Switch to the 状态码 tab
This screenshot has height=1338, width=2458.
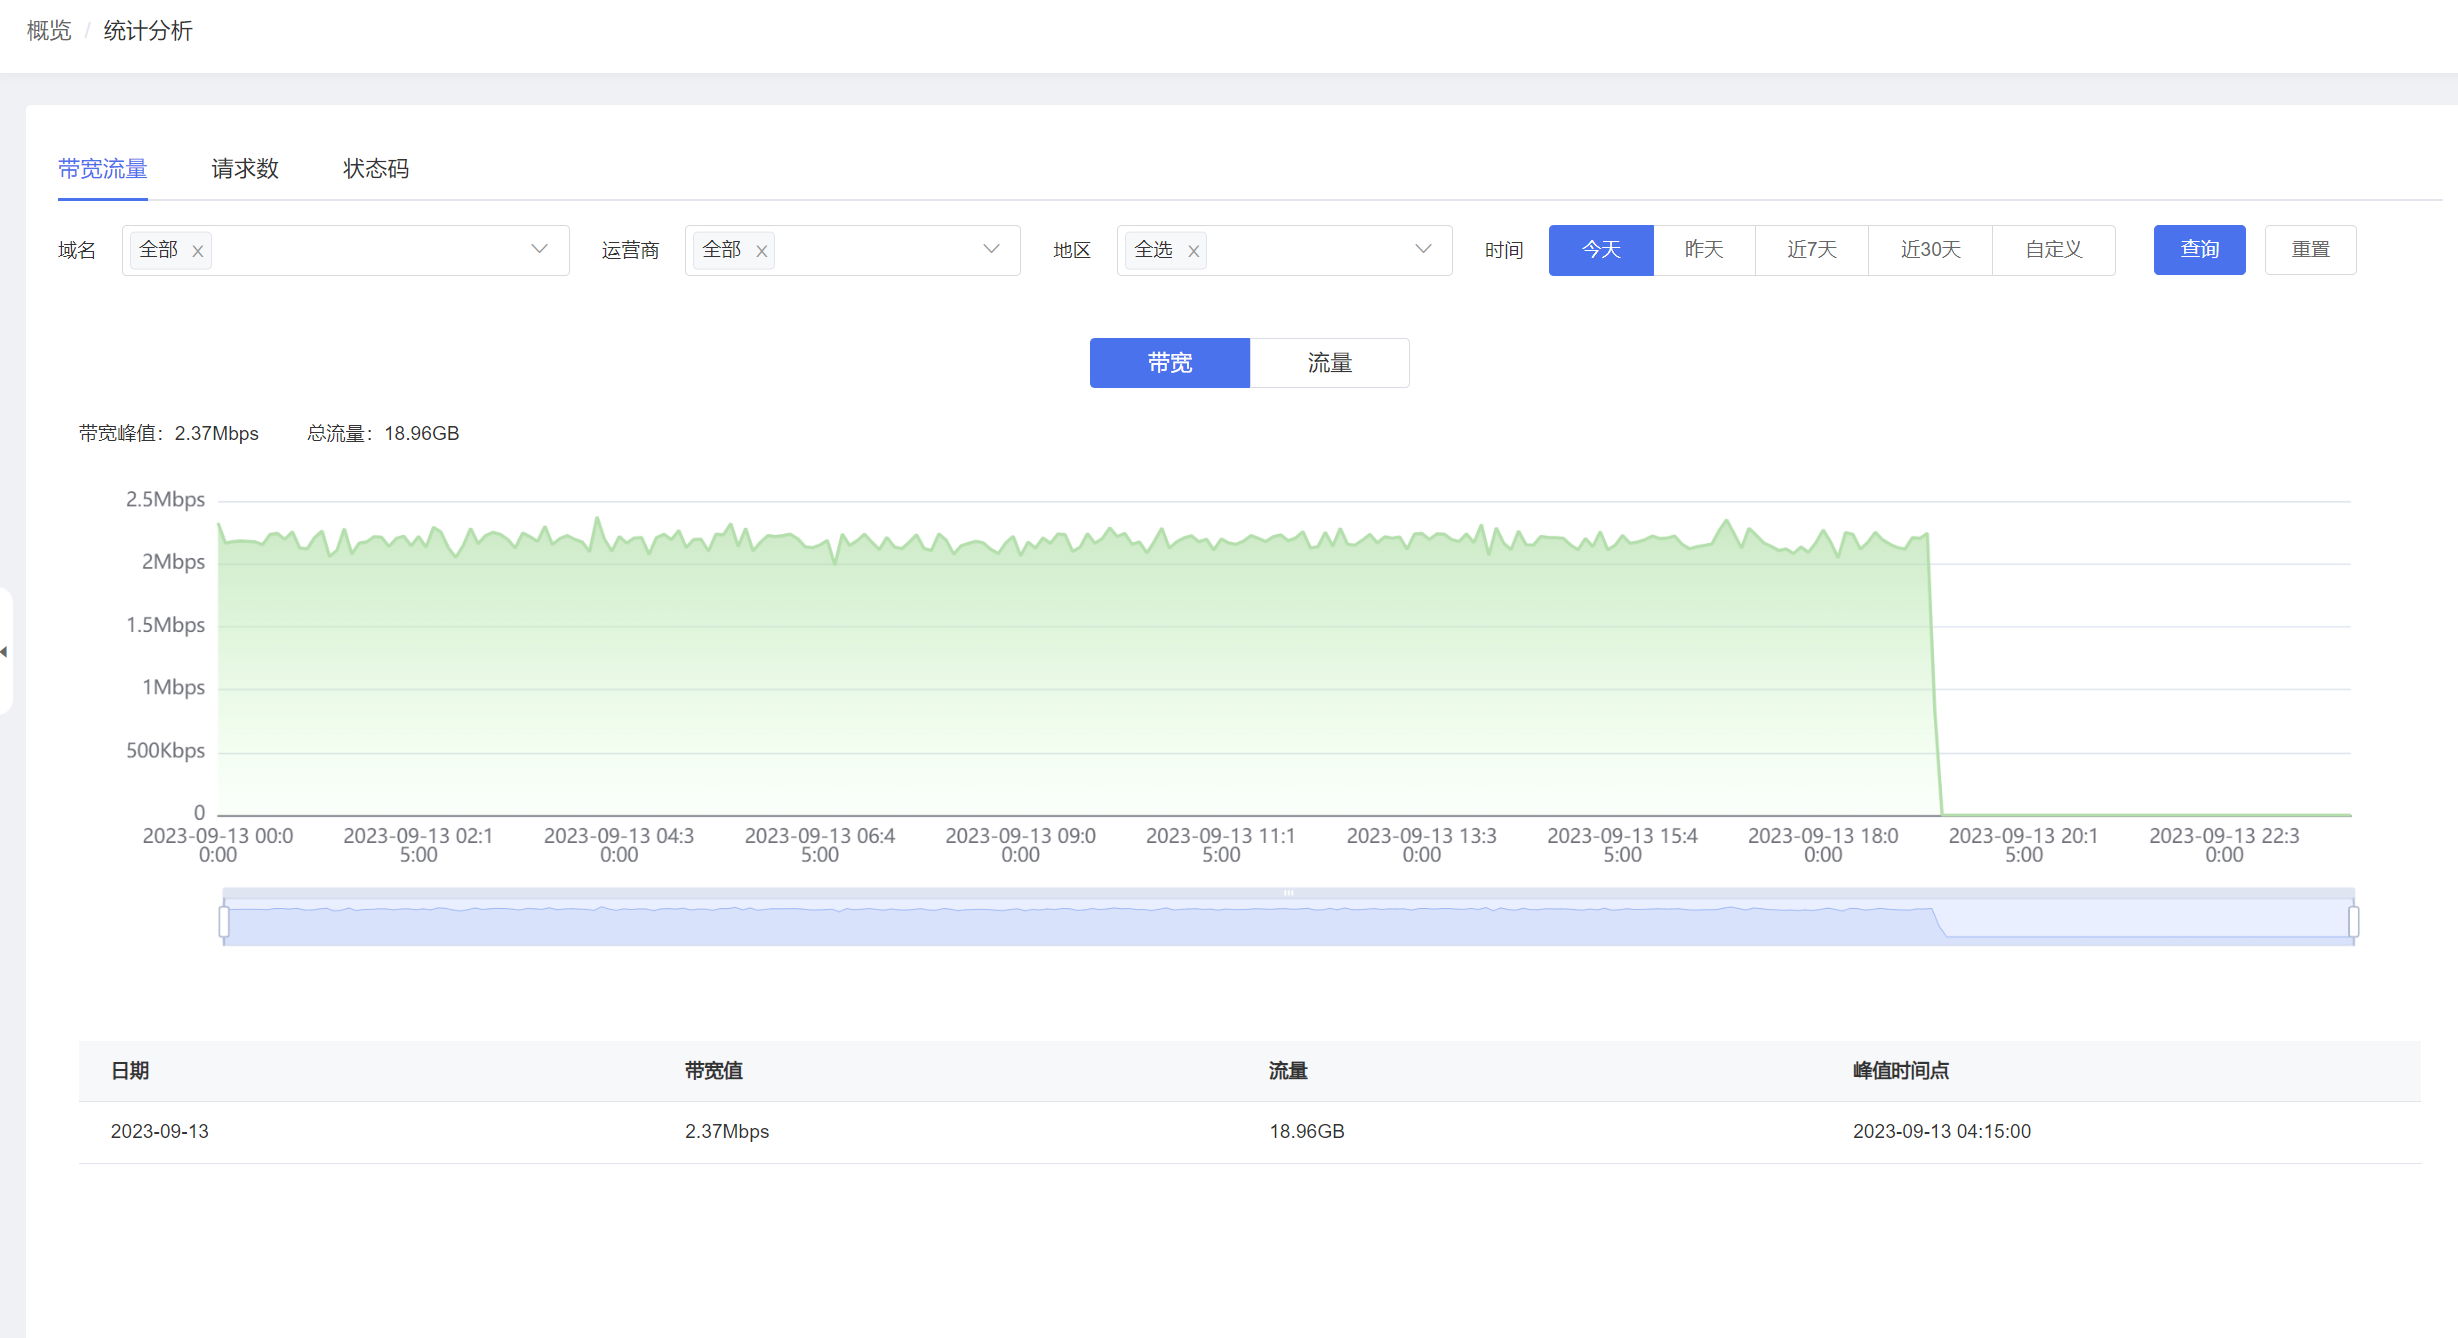tap(376, 169)
